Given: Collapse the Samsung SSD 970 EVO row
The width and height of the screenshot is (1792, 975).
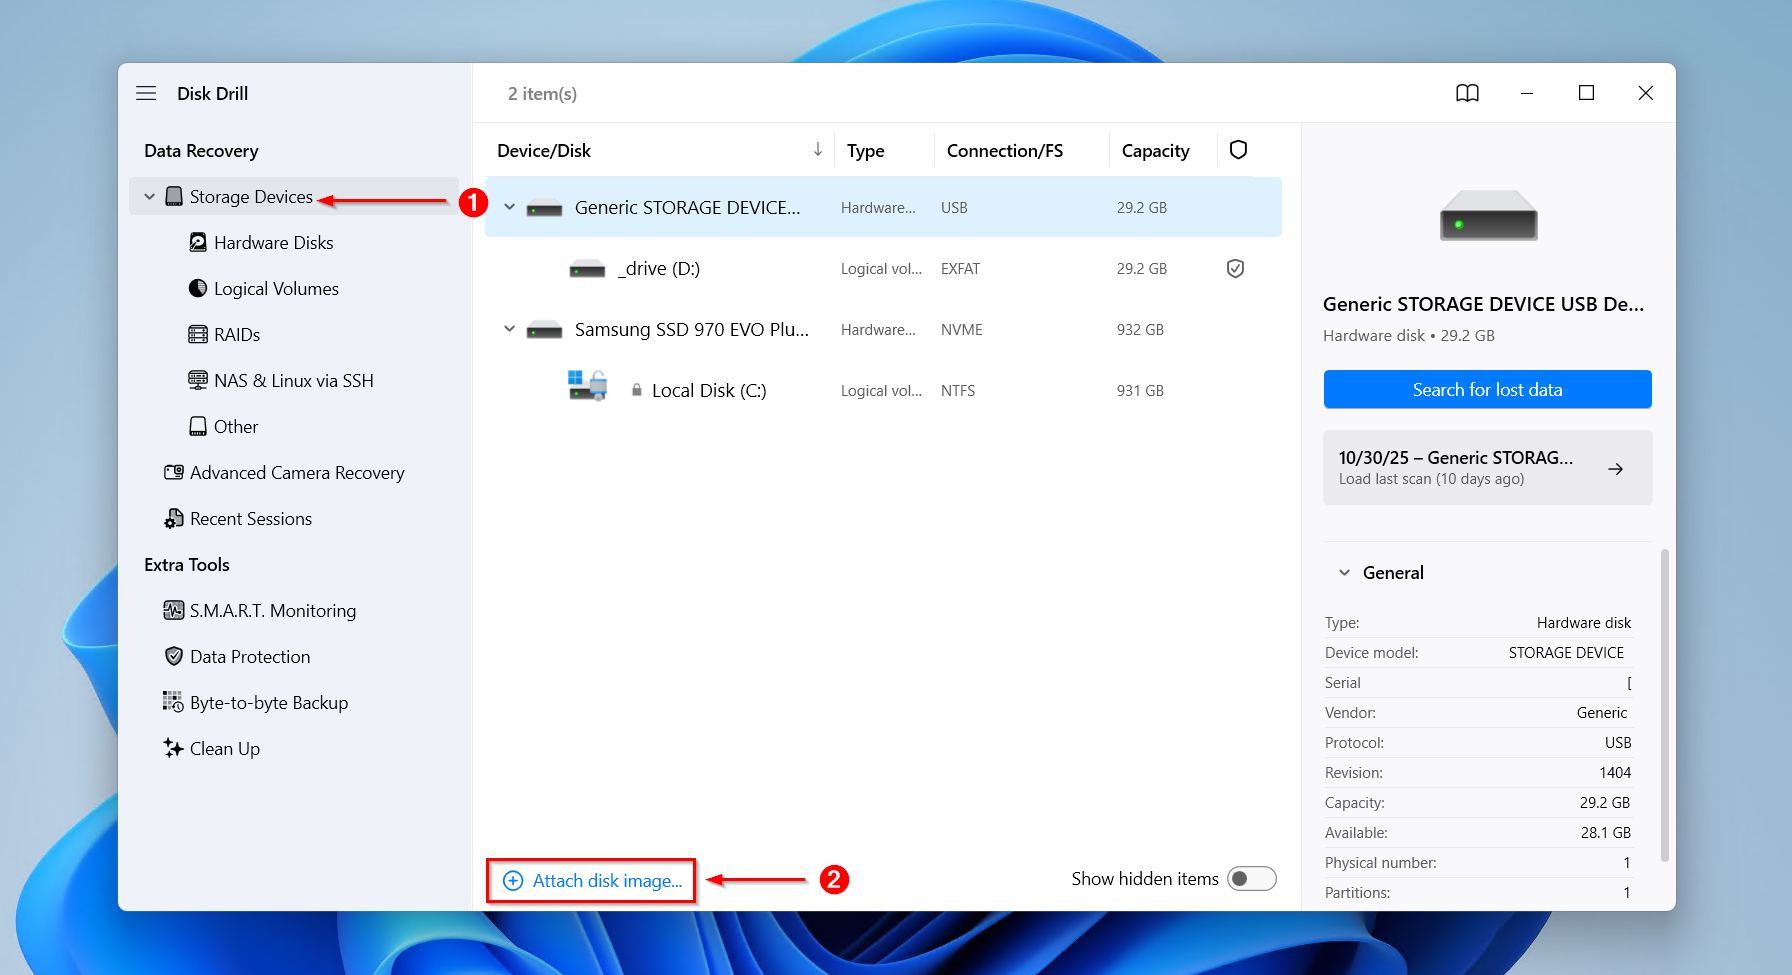Looking at the screenshot, I should [x=509, y=328].
